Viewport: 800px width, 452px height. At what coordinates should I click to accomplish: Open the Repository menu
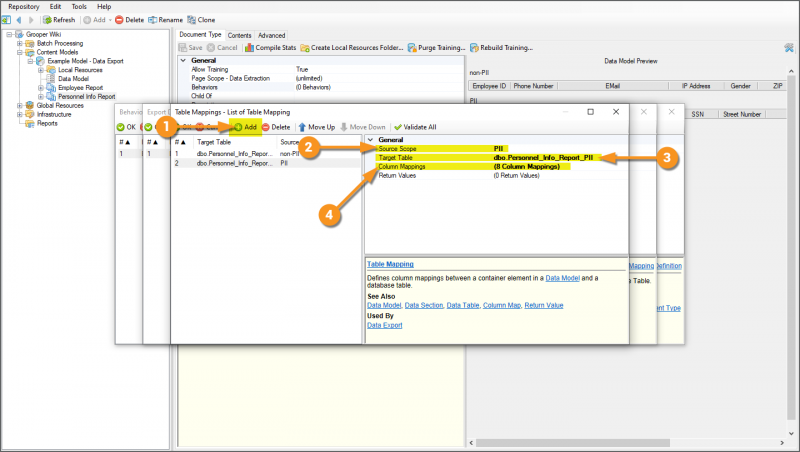[x=23, y=7]
